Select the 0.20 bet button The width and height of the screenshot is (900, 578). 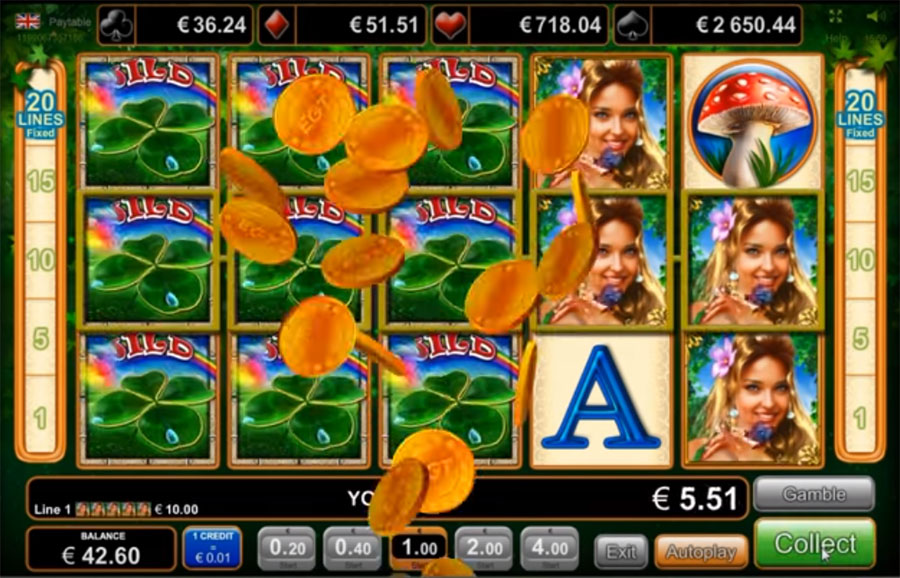288,548
